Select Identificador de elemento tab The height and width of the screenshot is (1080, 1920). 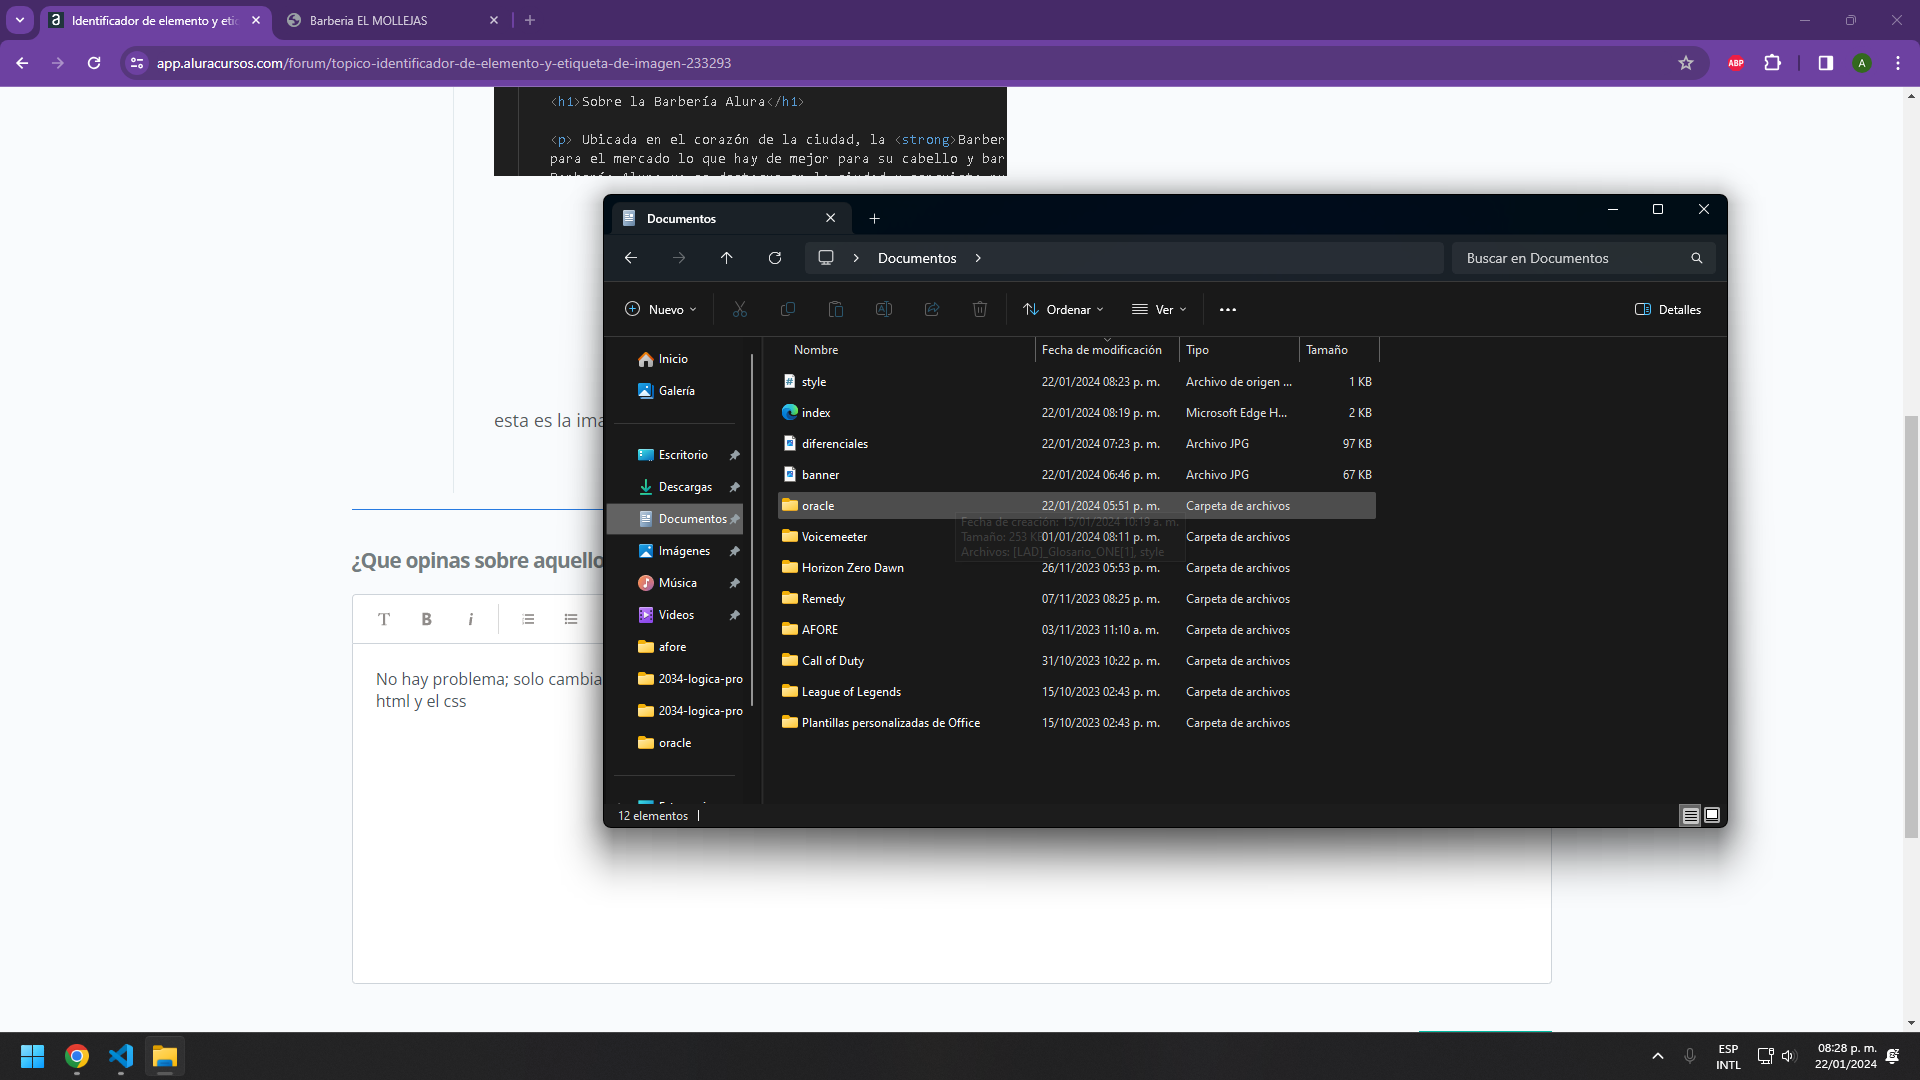(x=150, y=18)
